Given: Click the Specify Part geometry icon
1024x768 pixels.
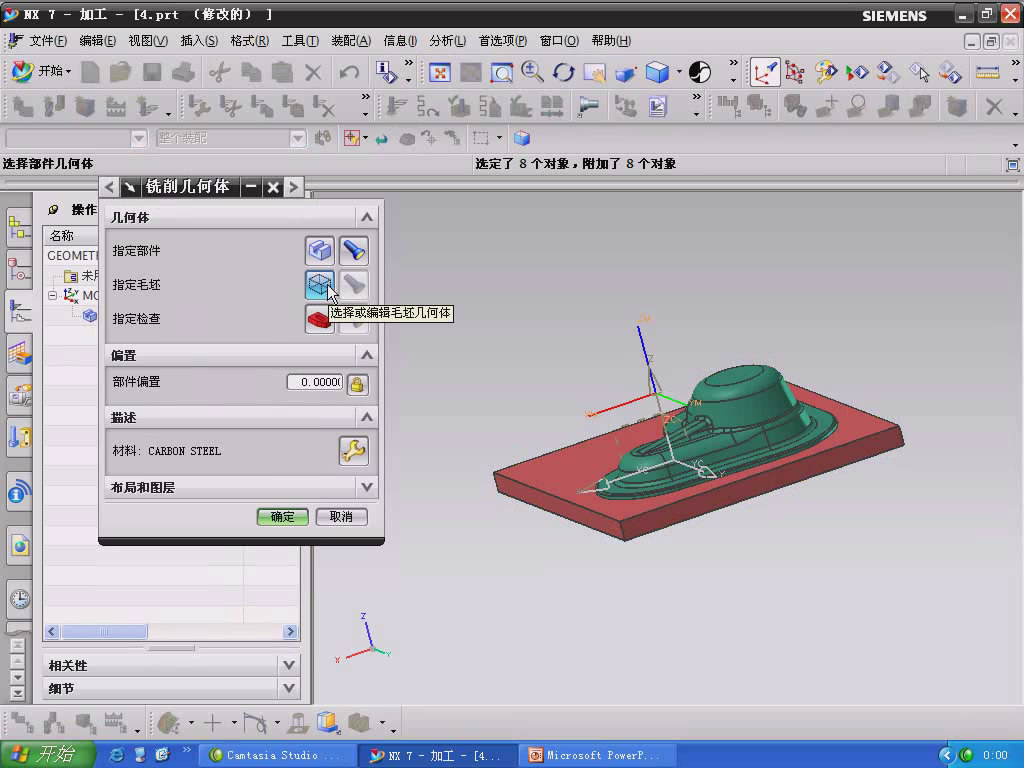Looking at the screenshot, I should tap(319, 250).
